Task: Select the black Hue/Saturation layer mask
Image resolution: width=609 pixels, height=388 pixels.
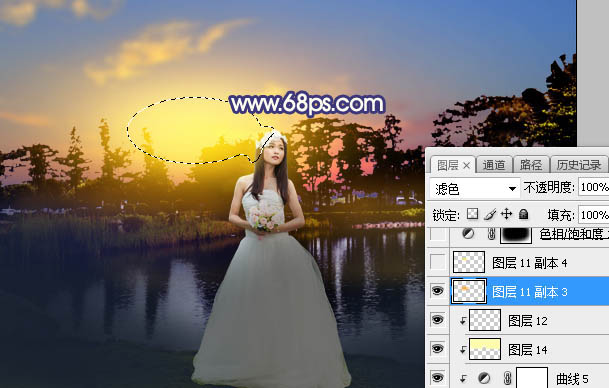Action: tap(516, 235)
